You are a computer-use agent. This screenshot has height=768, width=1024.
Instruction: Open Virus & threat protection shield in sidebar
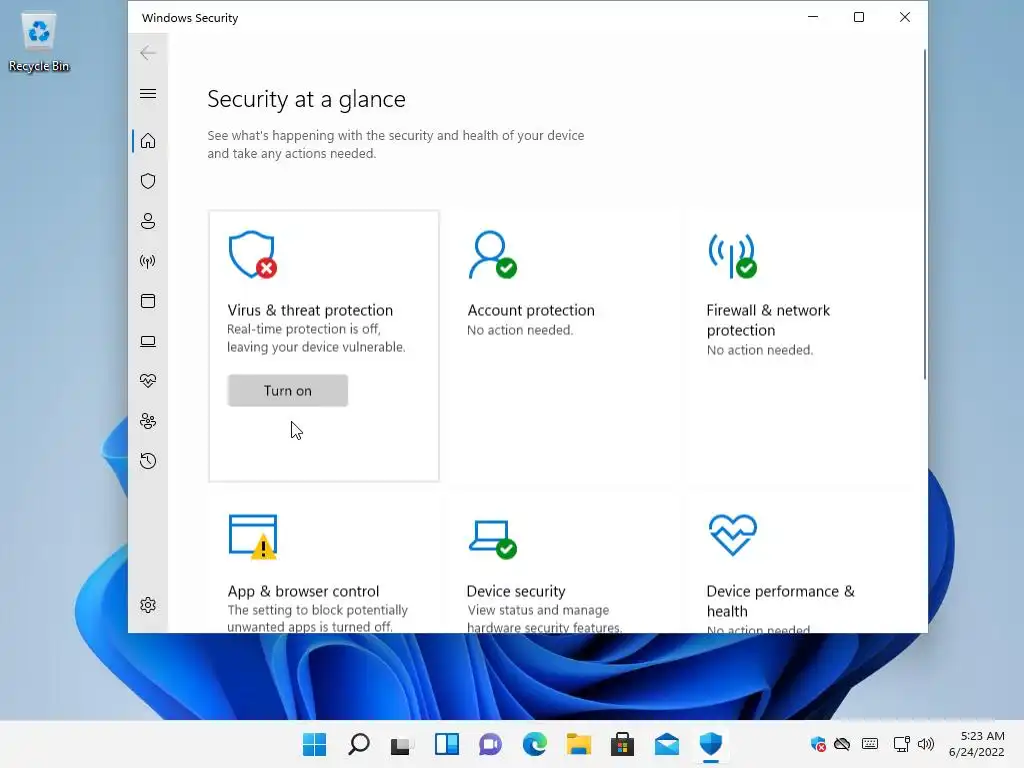pyautogui.click(x=148, y=181)
